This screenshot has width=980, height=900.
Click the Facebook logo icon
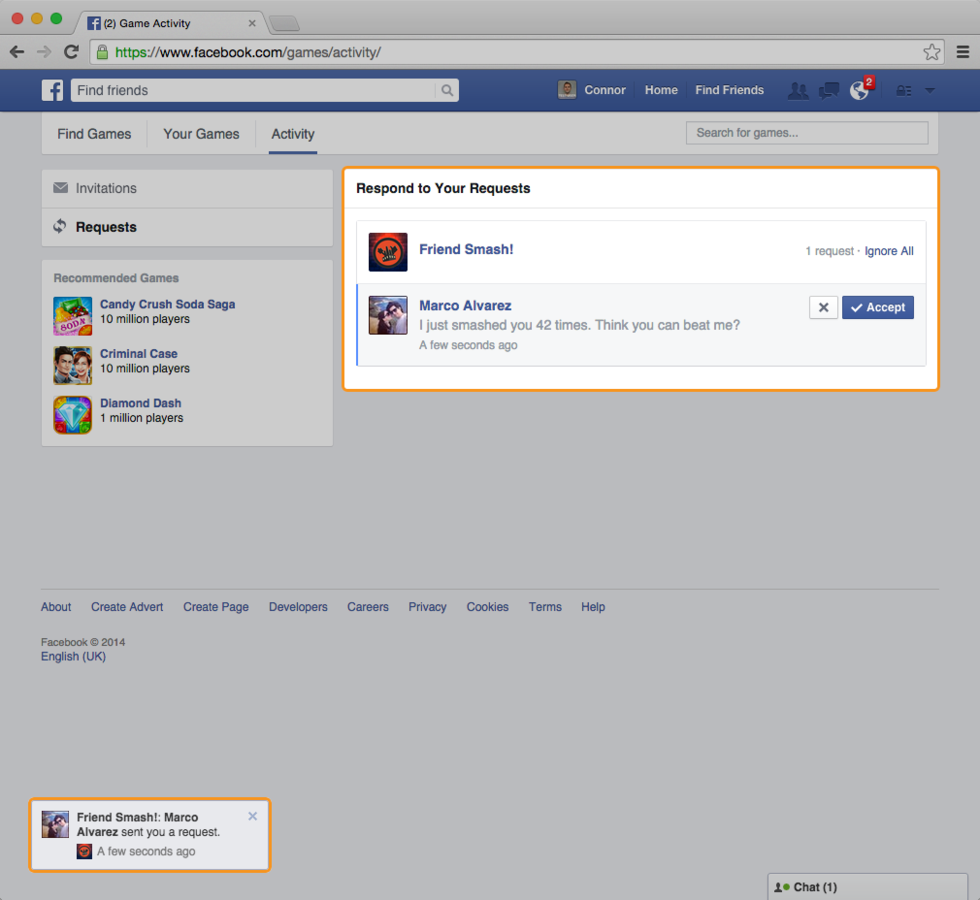pos(52,91)
